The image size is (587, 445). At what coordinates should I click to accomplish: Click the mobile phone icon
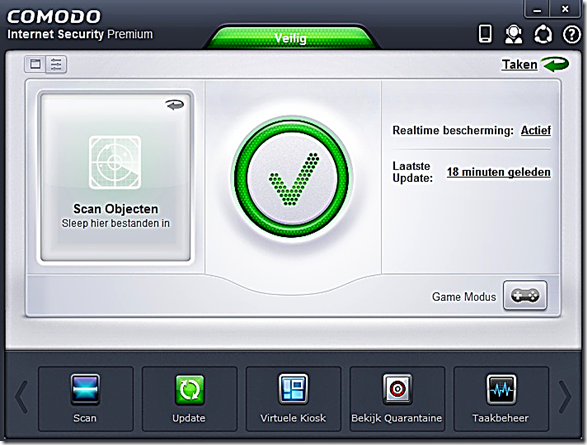click(485, 34)
